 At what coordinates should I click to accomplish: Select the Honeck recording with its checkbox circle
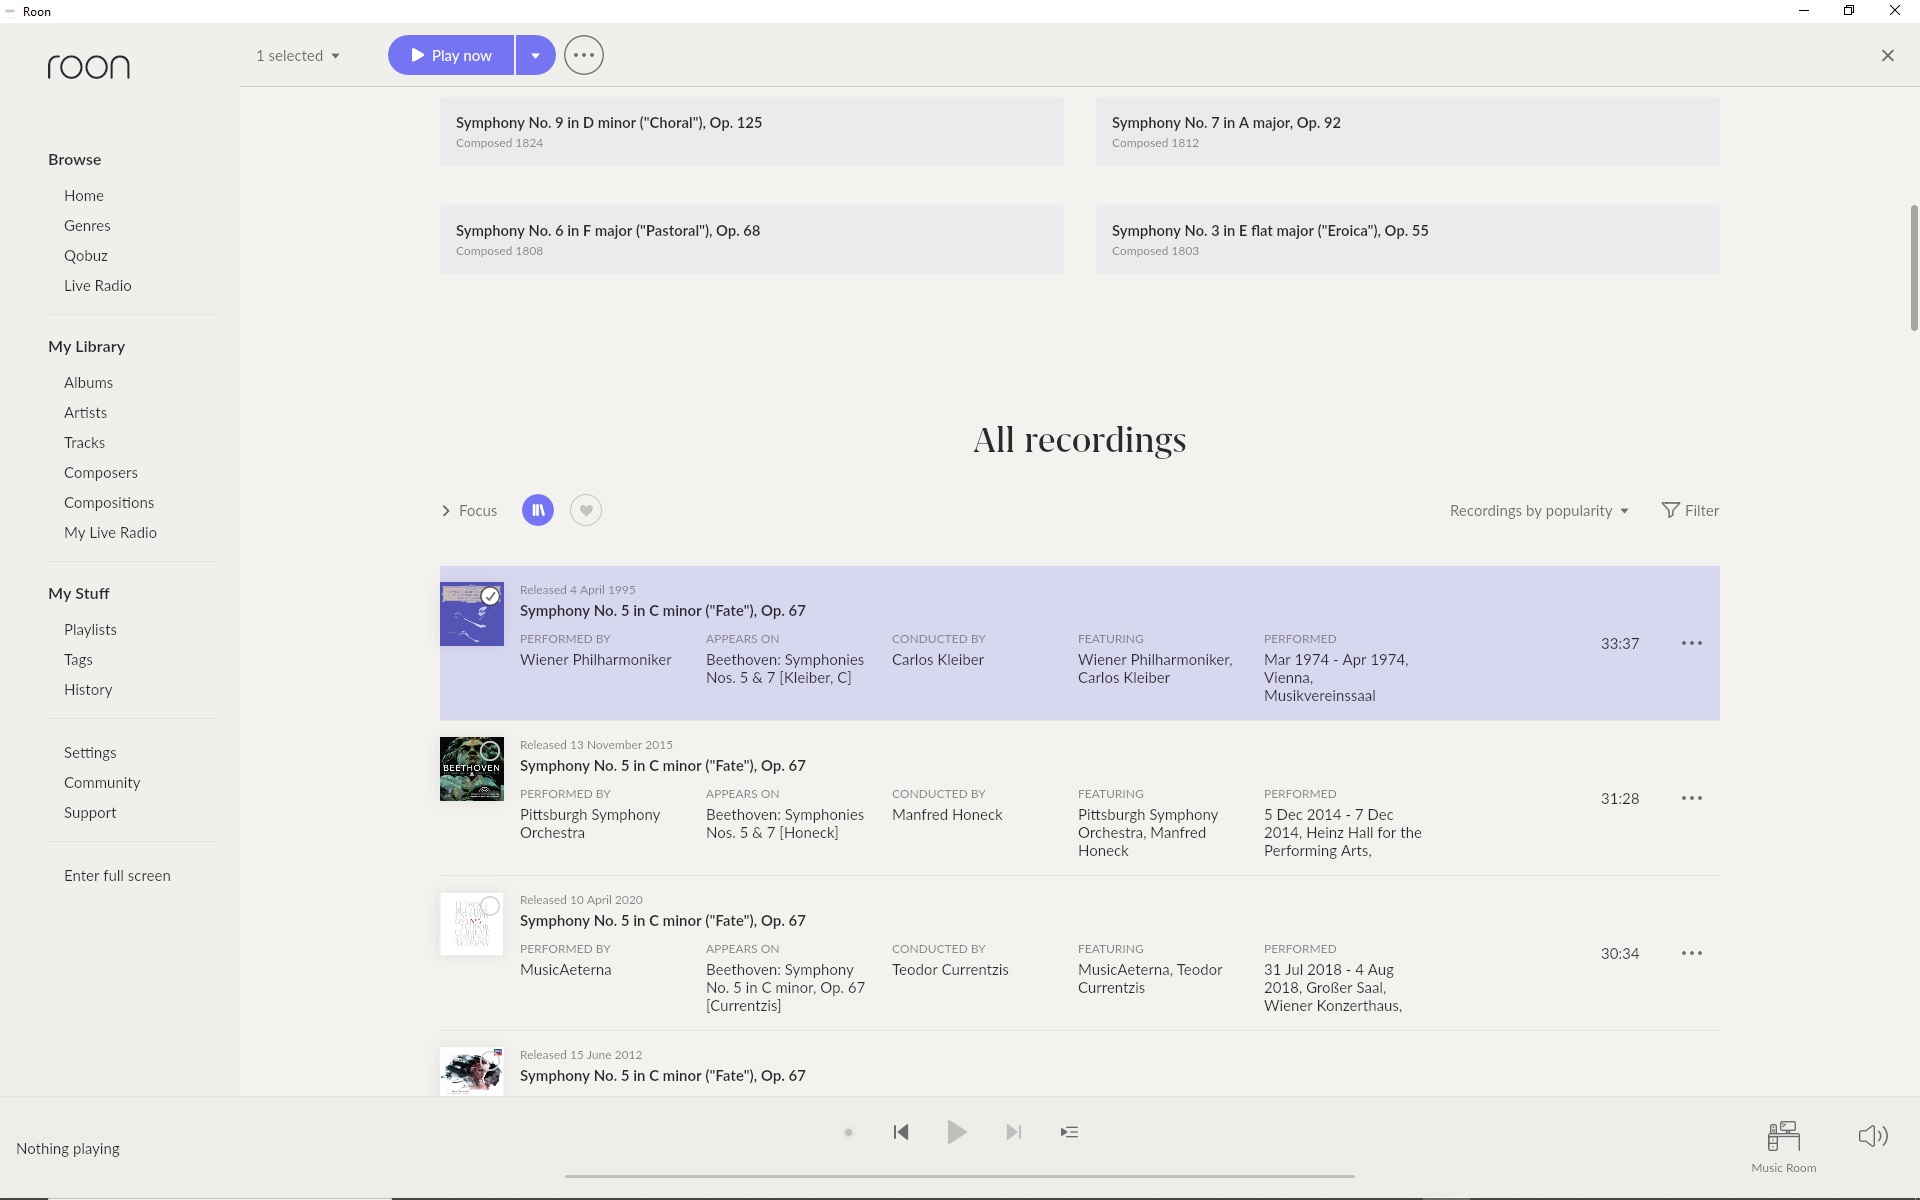(490, 751)
